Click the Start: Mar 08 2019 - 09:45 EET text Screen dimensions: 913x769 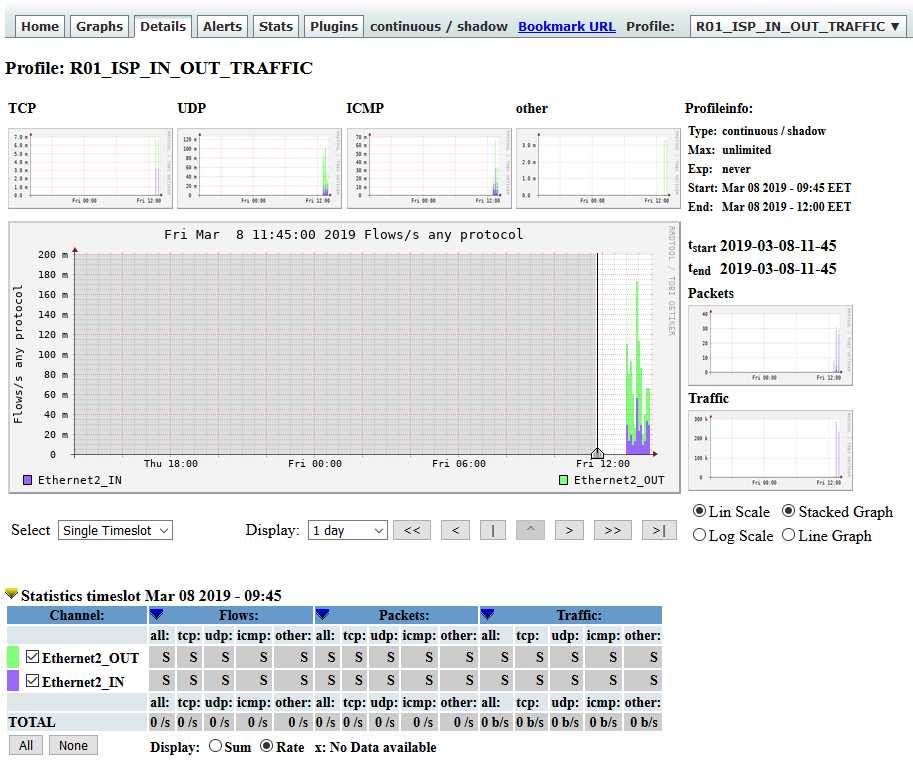(x=769, y=188)
